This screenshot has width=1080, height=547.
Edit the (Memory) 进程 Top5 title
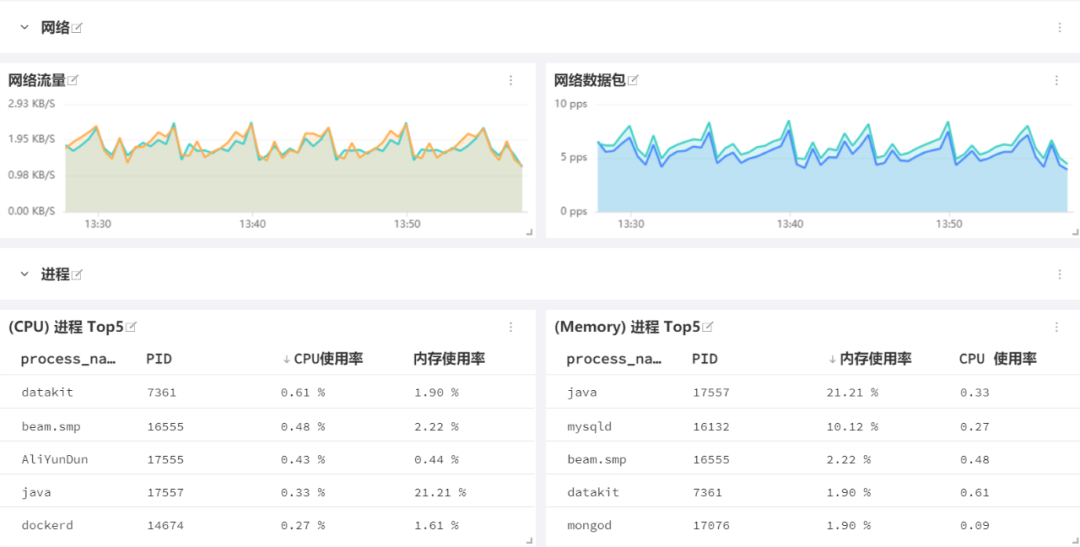coord(707,327)
